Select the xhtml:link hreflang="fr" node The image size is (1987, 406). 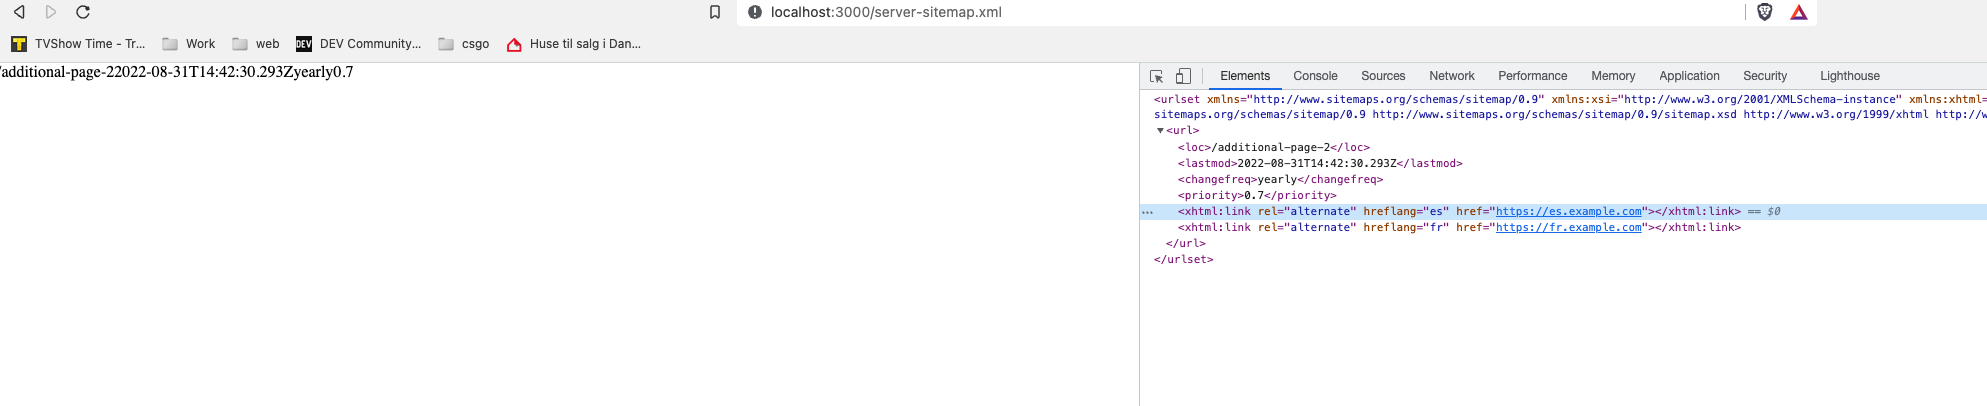point(1459,227)
